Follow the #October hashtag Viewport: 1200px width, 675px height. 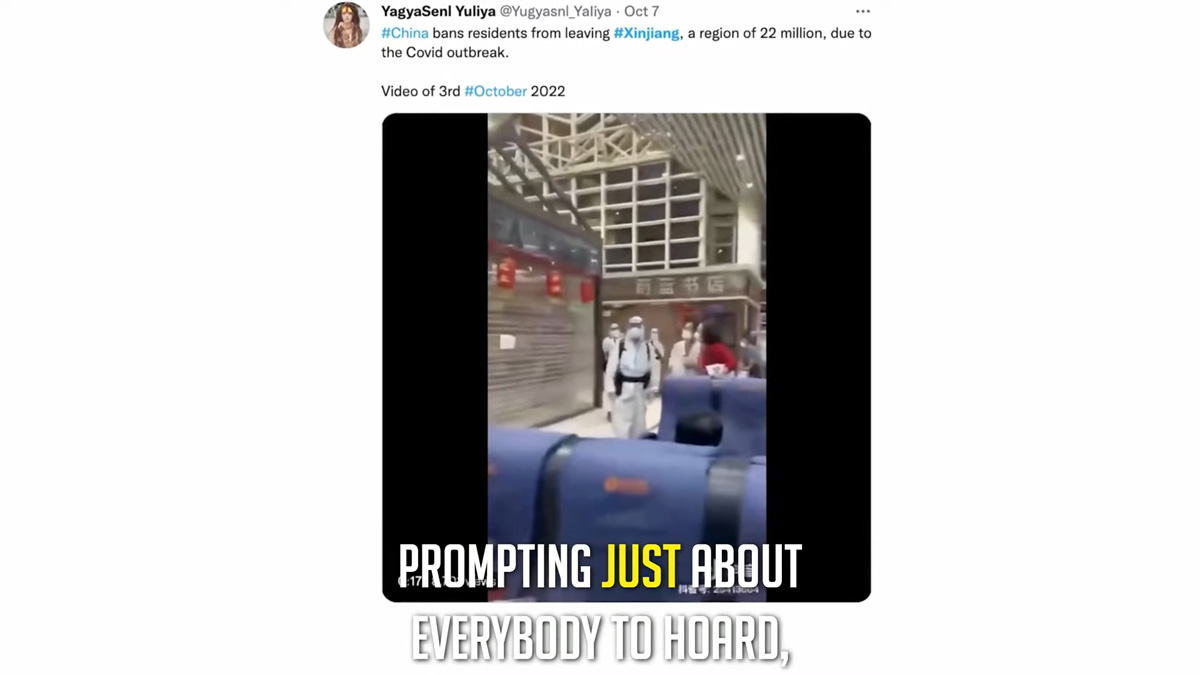coord(496,91)
